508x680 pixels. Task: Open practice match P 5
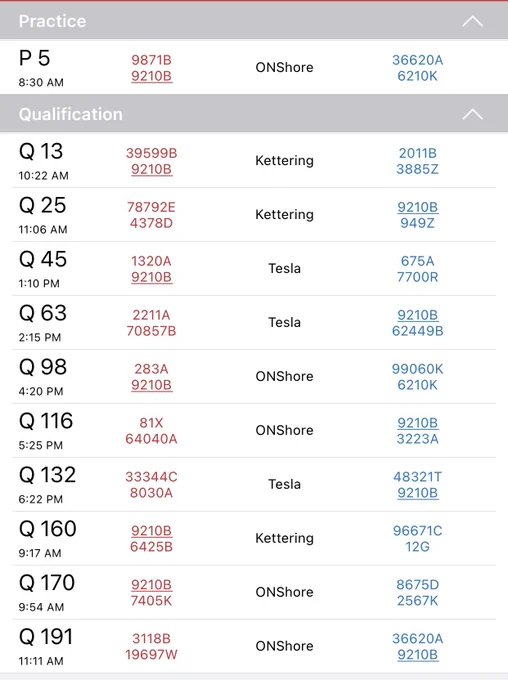pos(254,67)
